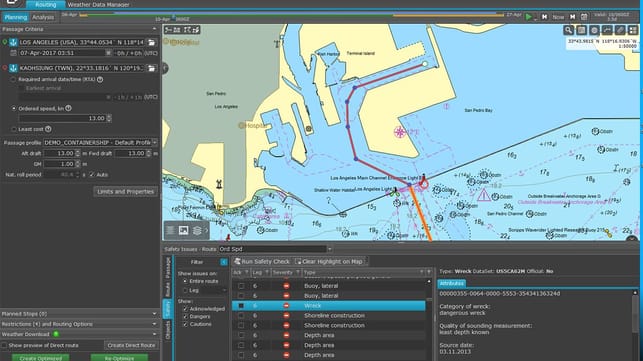Viewport: 643px width, 361px height.
Task: Select the Ordered speed radio button
Action: (14, 108)
